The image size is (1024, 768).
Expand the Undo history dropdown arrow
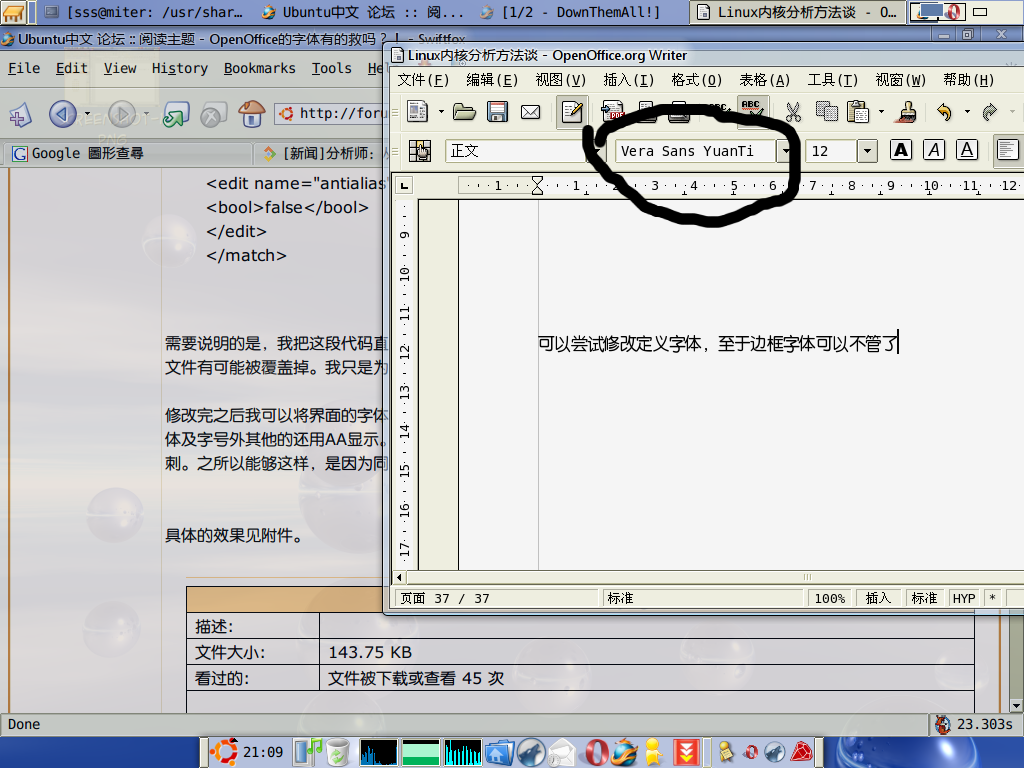pyautogui.click(x=967, y=112)
